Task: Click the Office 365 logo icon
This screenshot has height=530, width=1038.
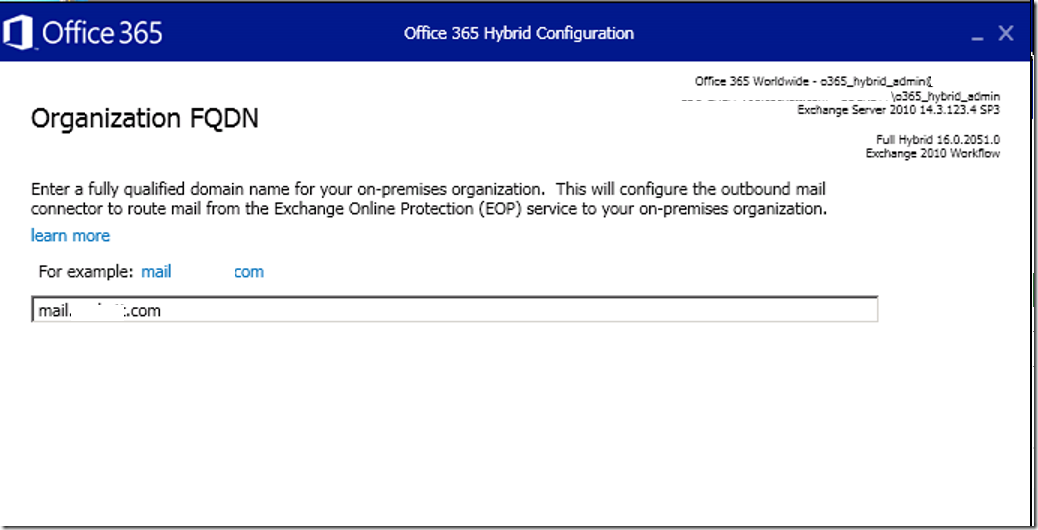Action: 17,32
